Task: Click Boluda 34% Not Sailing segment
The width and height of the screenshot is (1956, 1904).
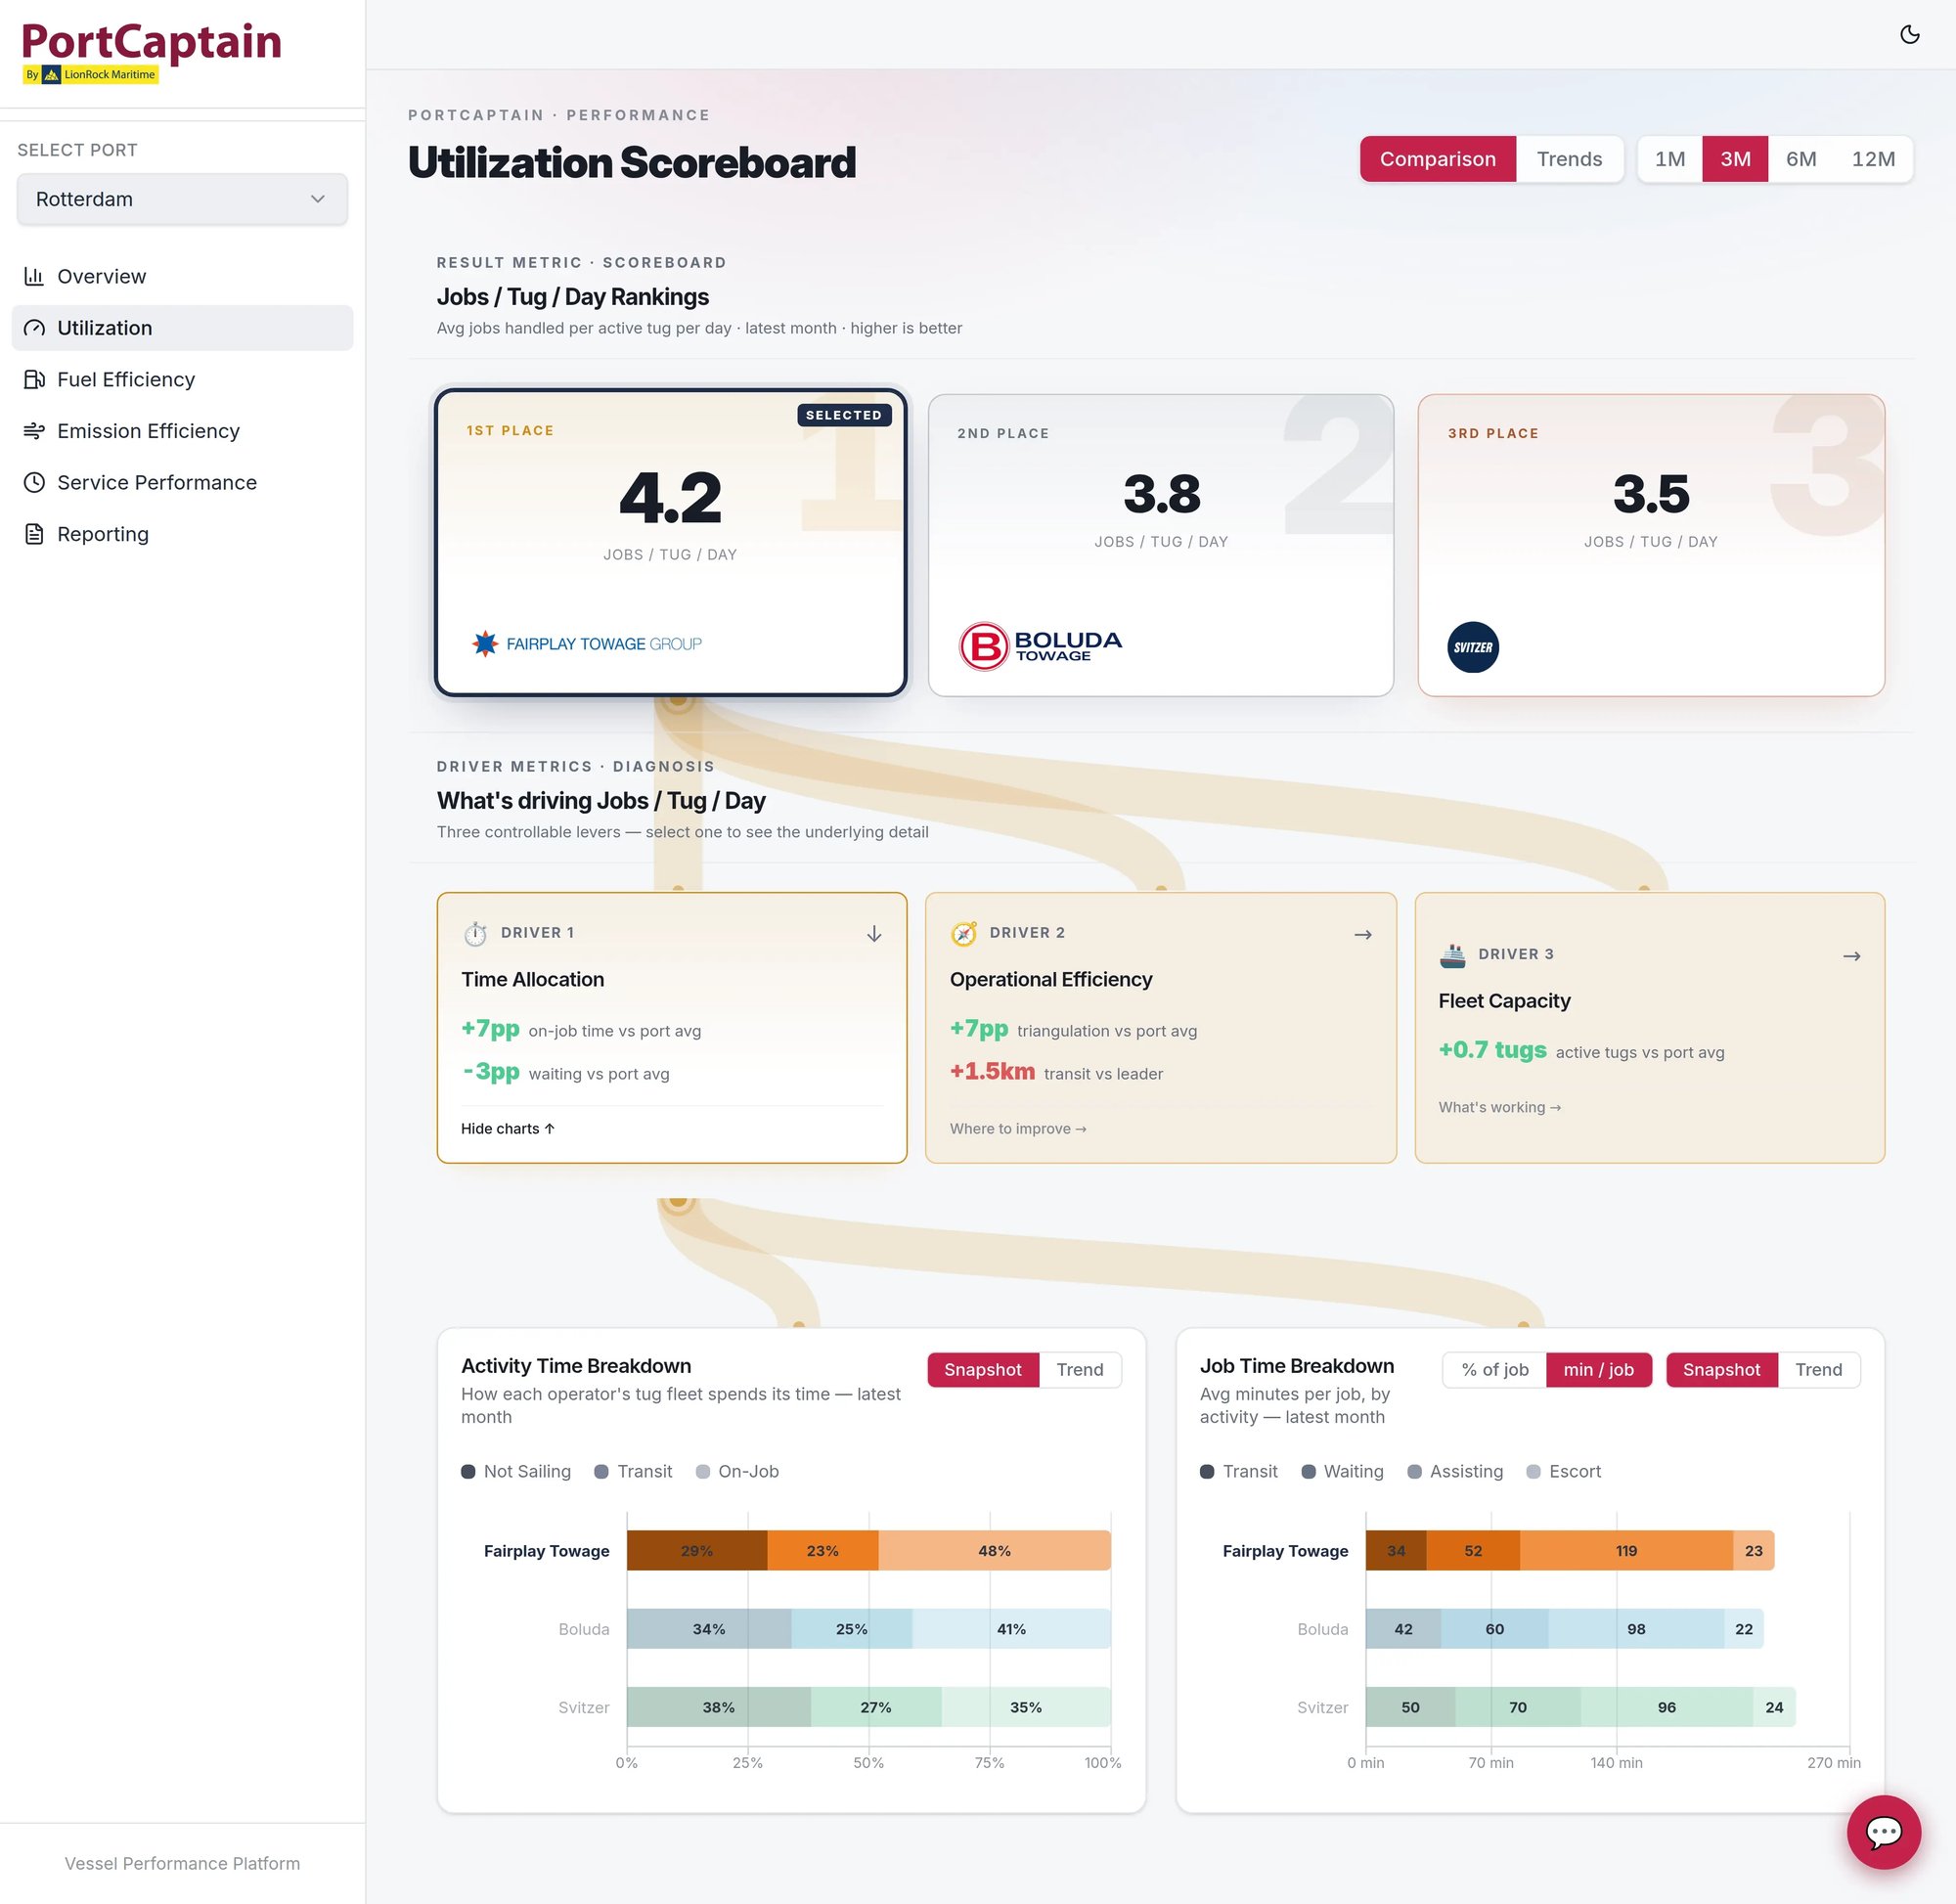Action: tap(709, 1628)
